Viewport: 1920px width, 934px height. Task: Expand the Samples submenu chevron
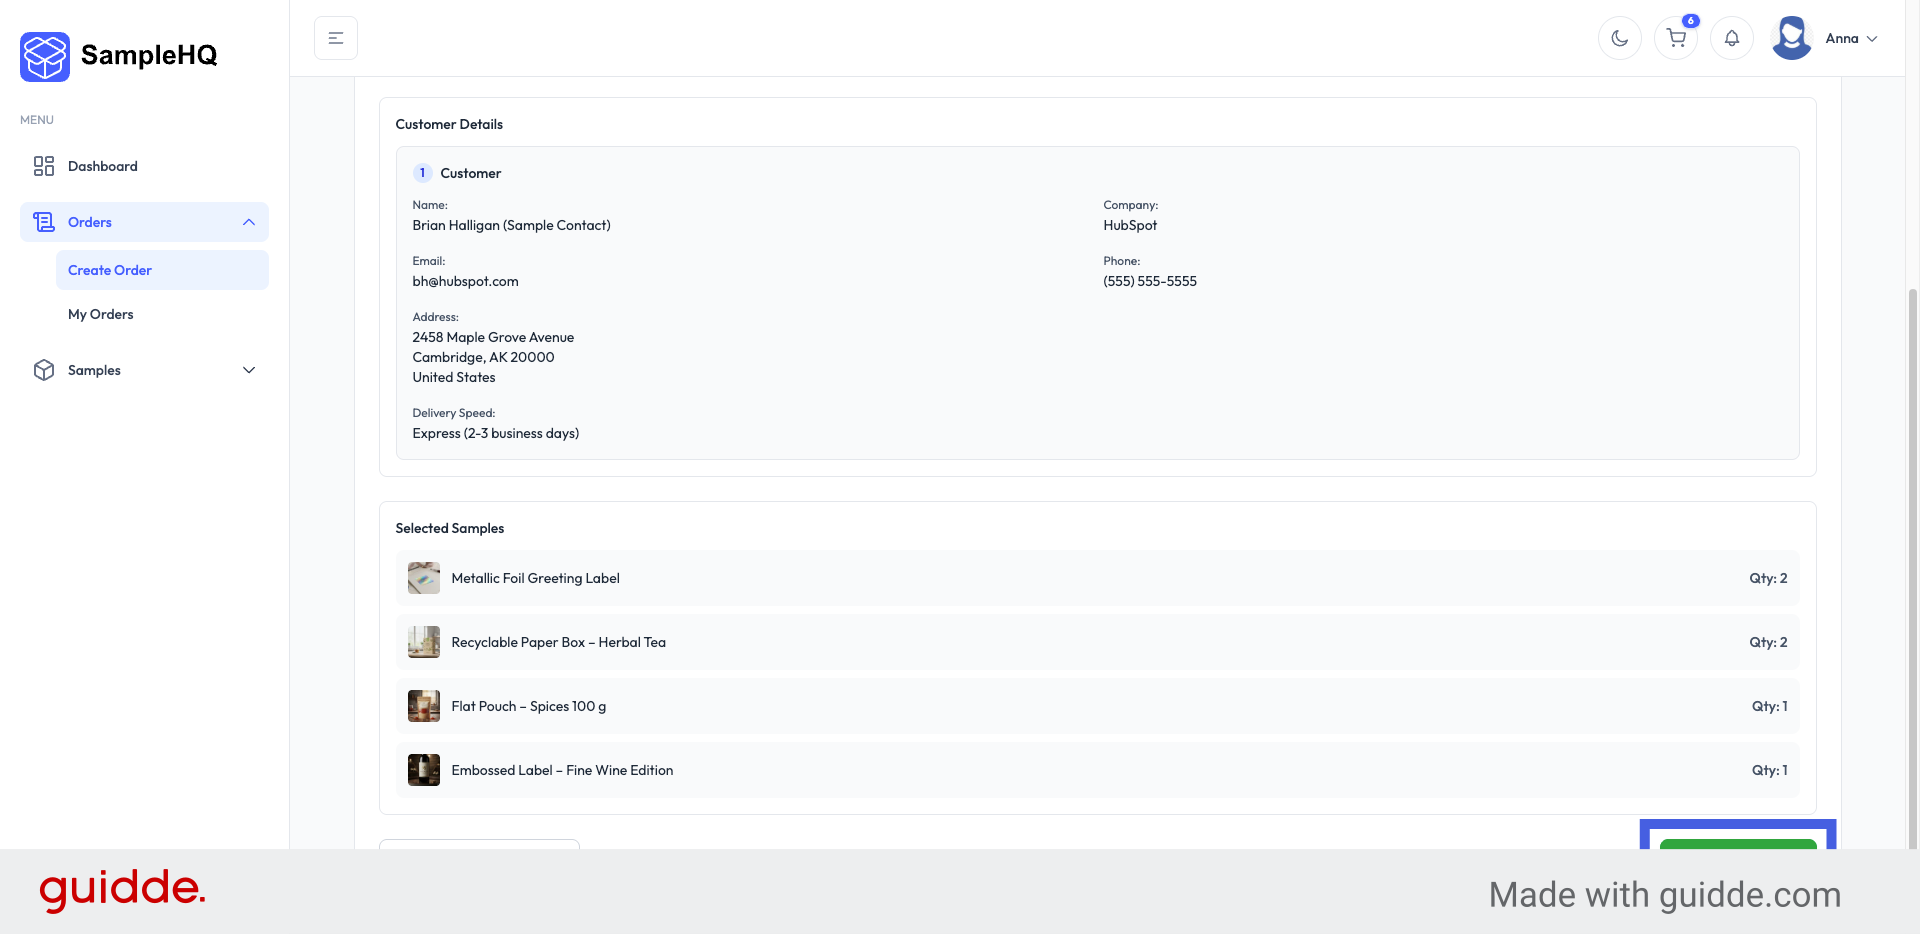coord(249,370)
